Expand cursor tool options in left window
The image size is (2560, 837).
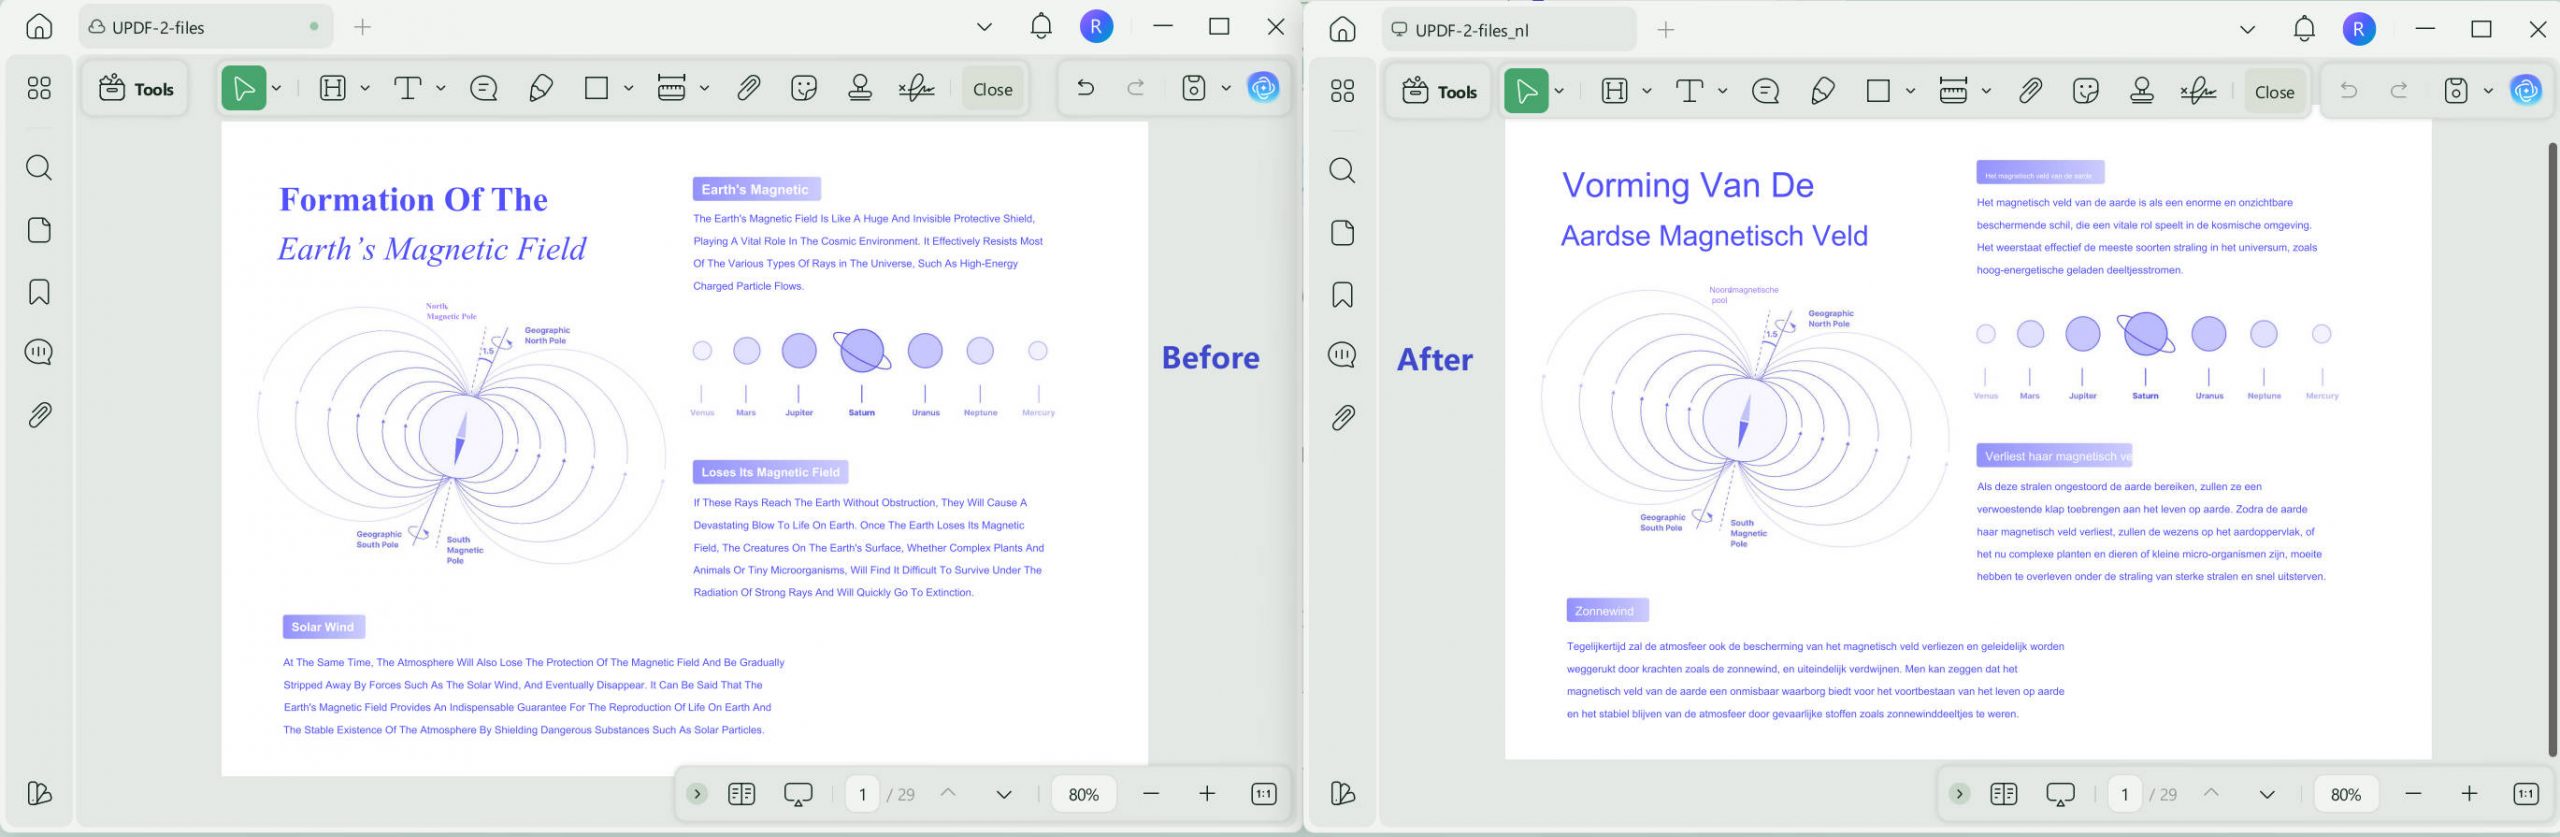[x=277, y=89]
